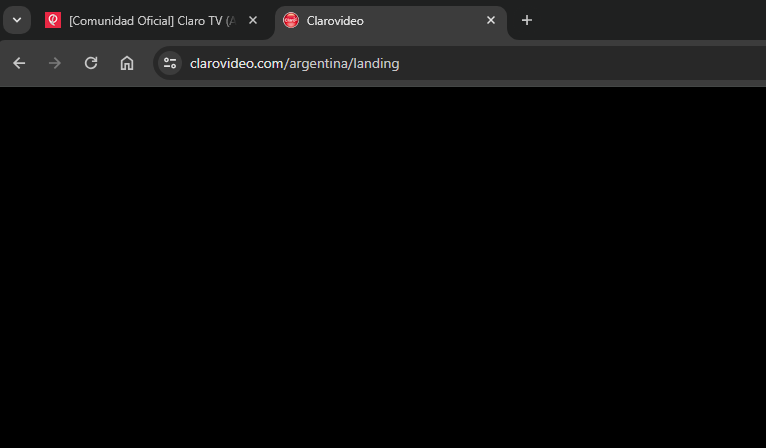Close the Clarovideo tab
Screen dimensions: 766x448
pos(491,20)
